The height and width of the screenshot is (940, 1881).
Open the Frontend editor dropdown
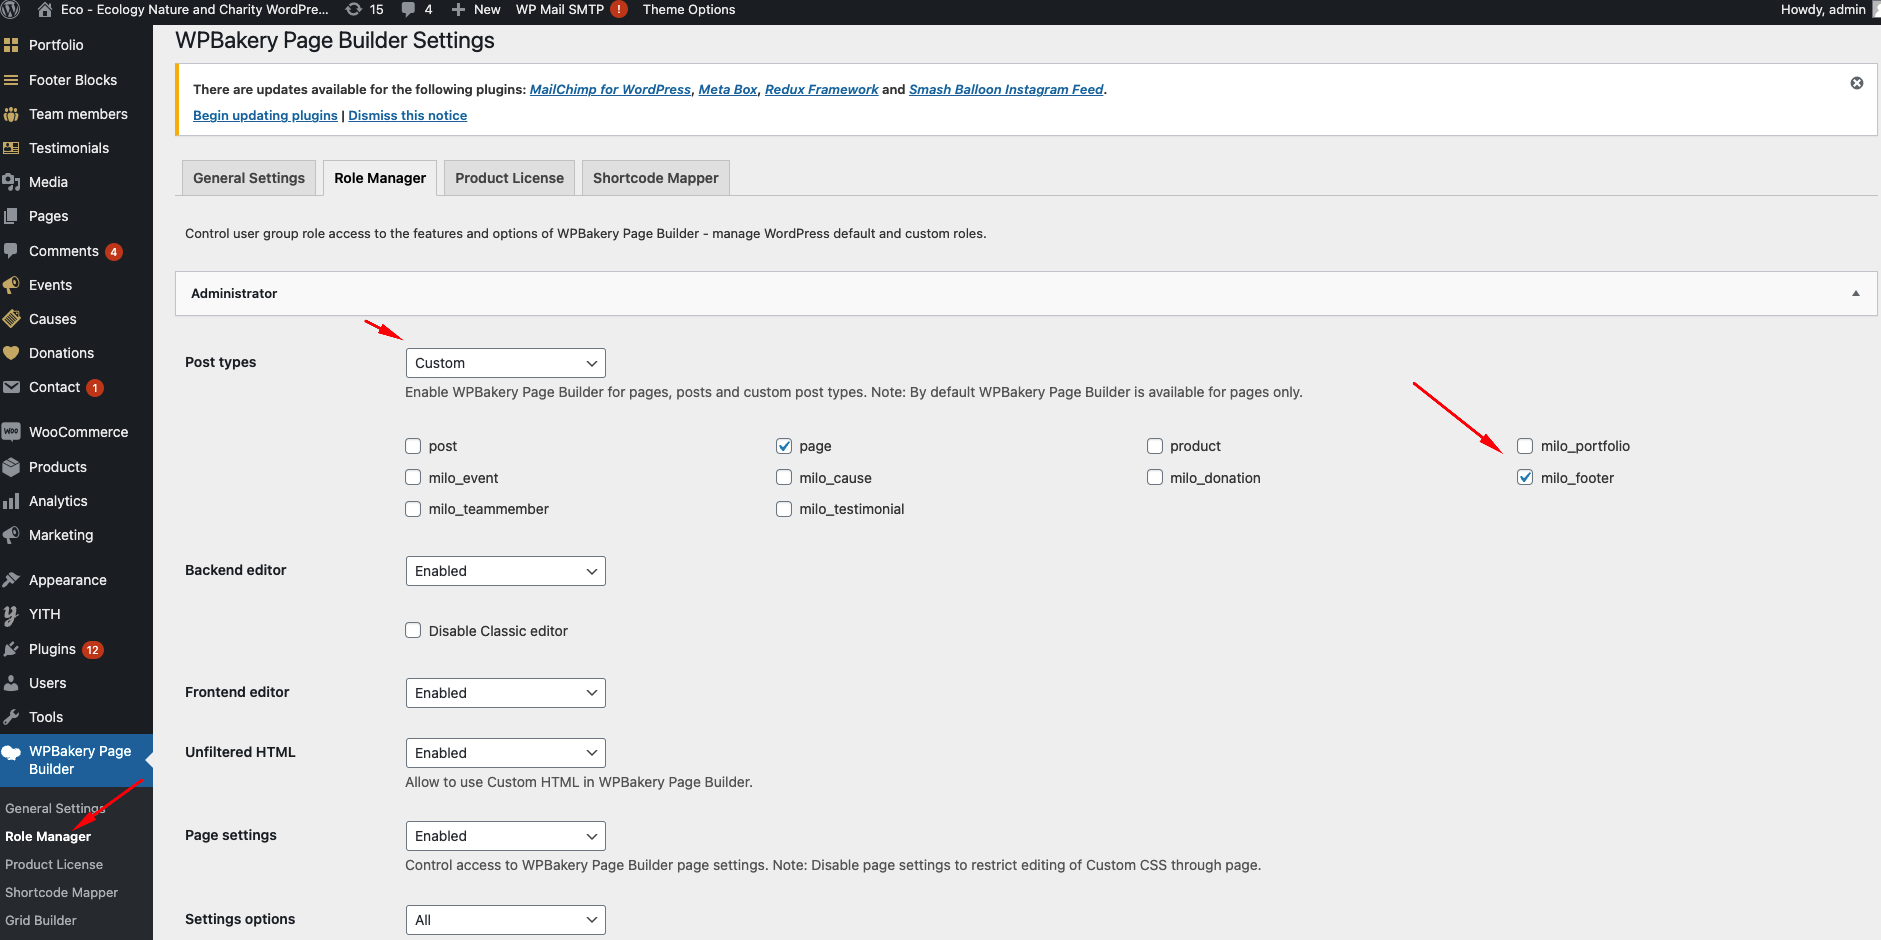(506, 693)
